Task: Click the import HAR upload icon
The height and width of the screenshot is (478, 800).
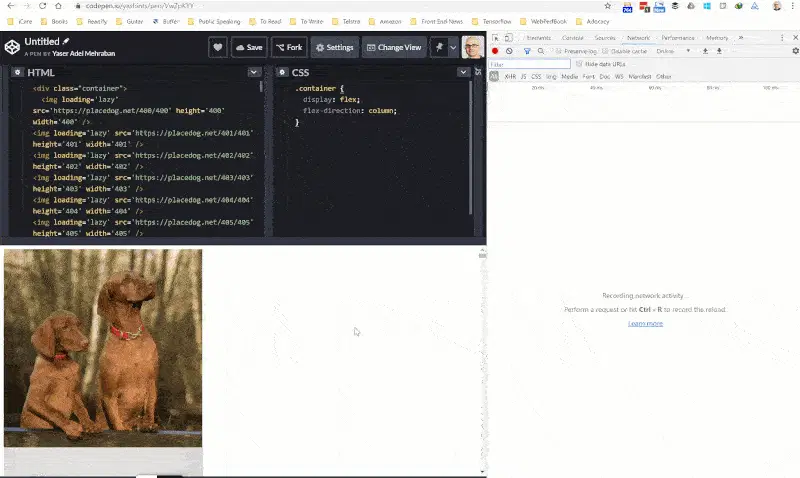Action: (x=705, y=51)
